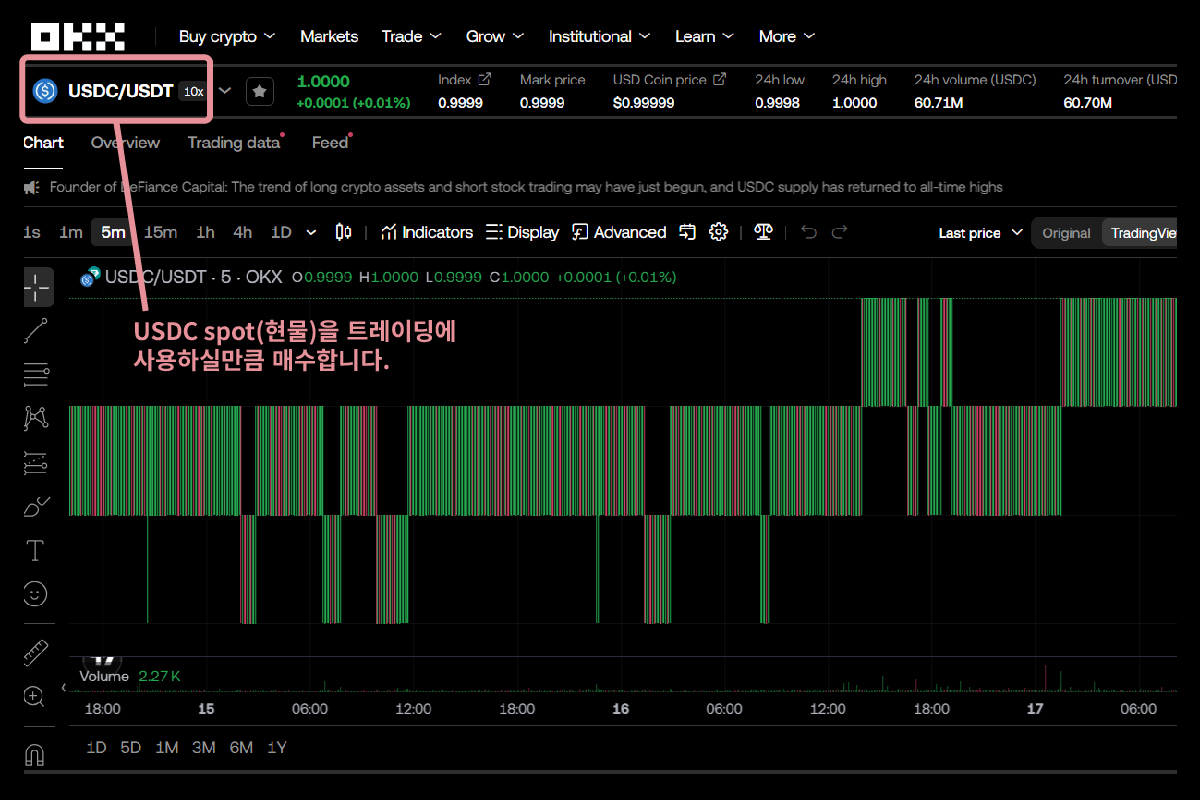1200x800 pixels.
Task: Click the candlestick chart type icon
Action: [343, 232]
